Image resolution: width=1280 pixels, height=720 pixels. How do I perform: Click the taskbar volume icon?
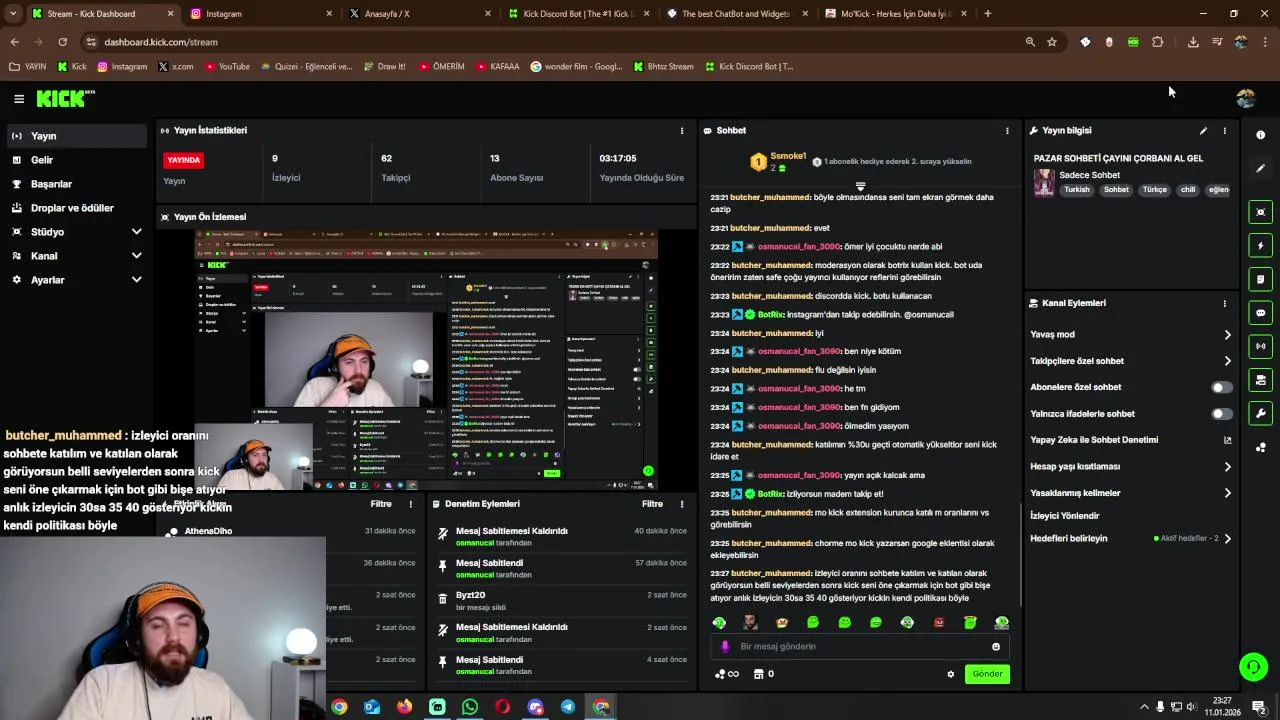[x=1193, y=707]
